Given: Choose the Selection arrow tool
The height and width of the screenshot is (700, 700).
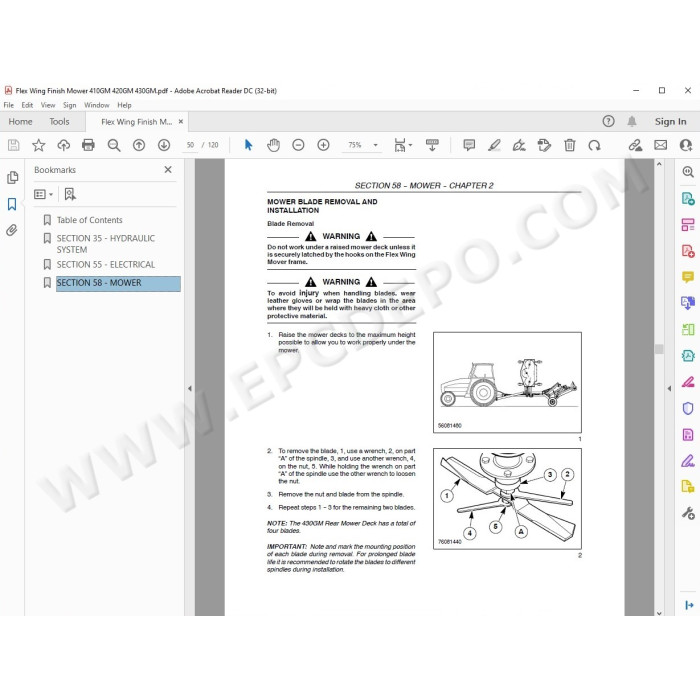Looking at the screenshot, I should [248, 145].
